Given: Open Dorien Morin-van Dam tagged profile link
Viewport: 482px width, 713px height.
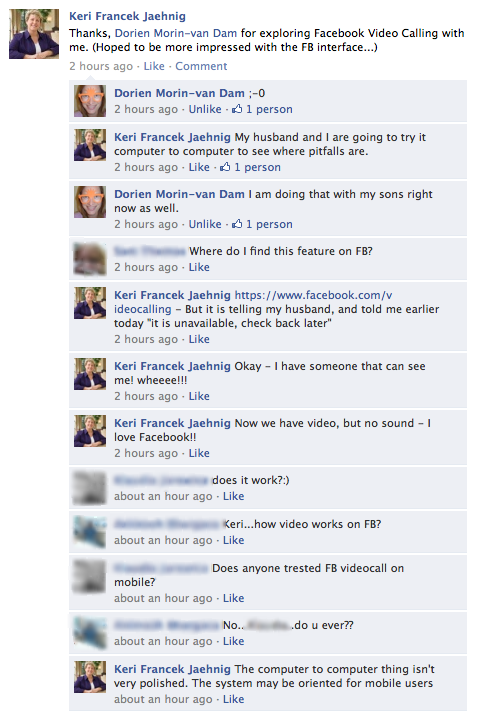Looking at the screenshot, I should point(176,33).
